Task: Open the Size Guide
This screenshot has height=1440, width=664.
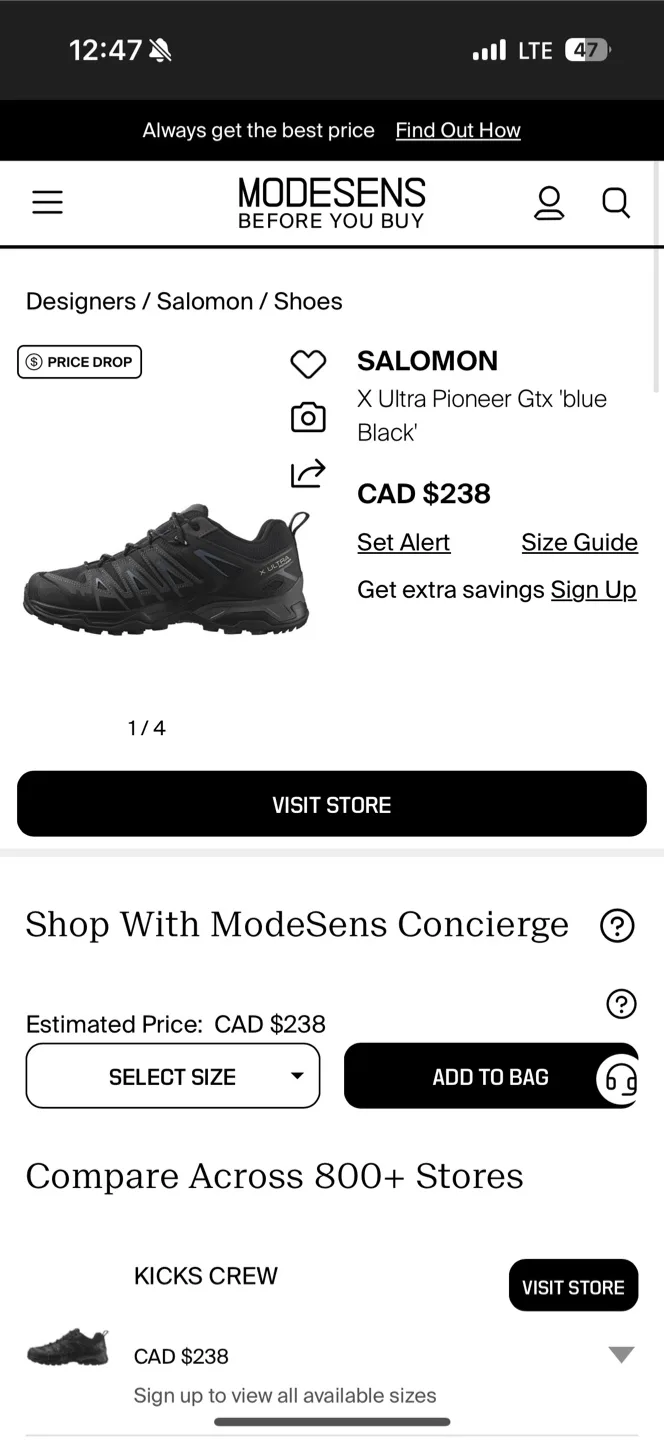Action: point(579,542)
